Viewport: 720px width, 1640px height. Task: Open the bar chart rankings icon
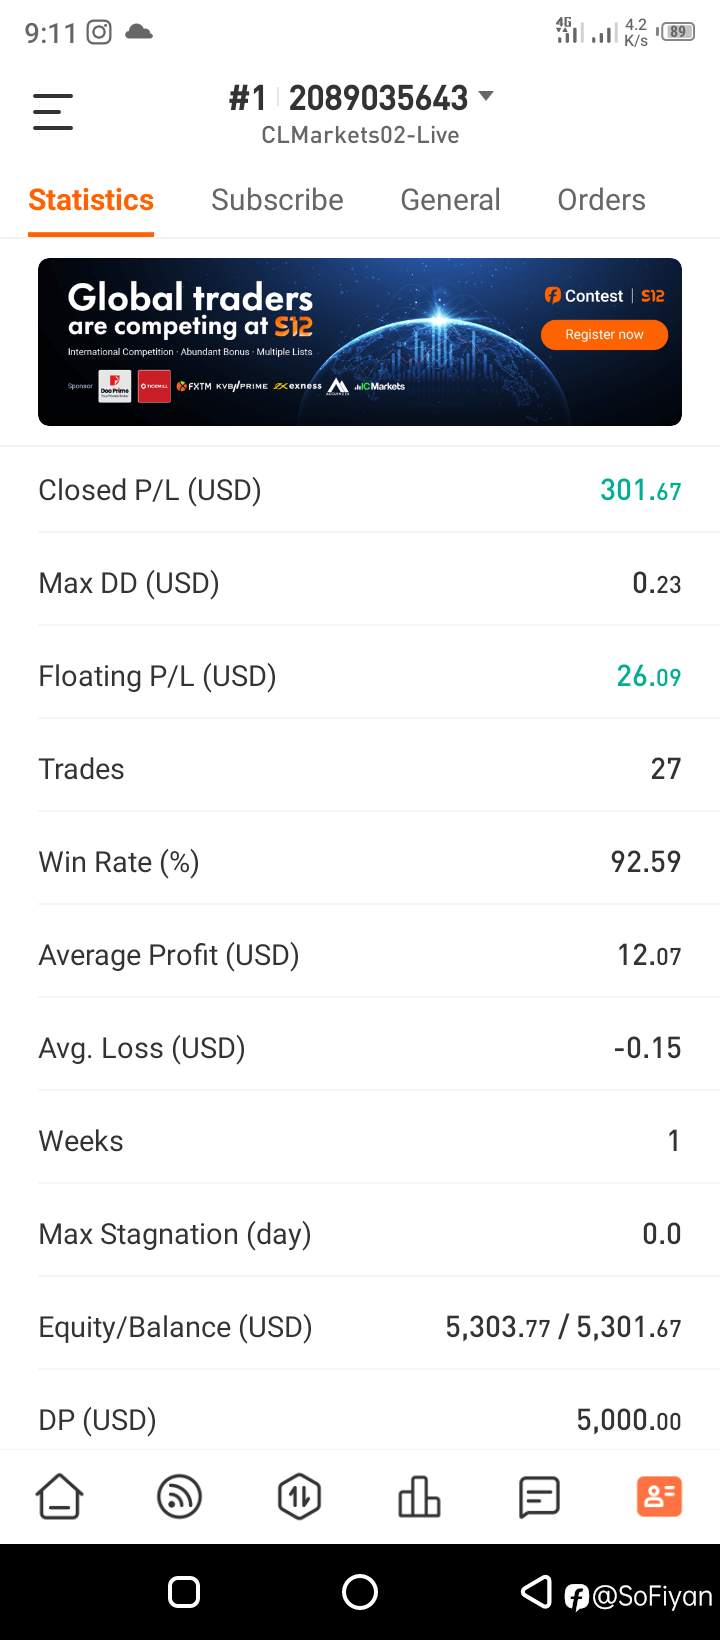[419, 1497]
